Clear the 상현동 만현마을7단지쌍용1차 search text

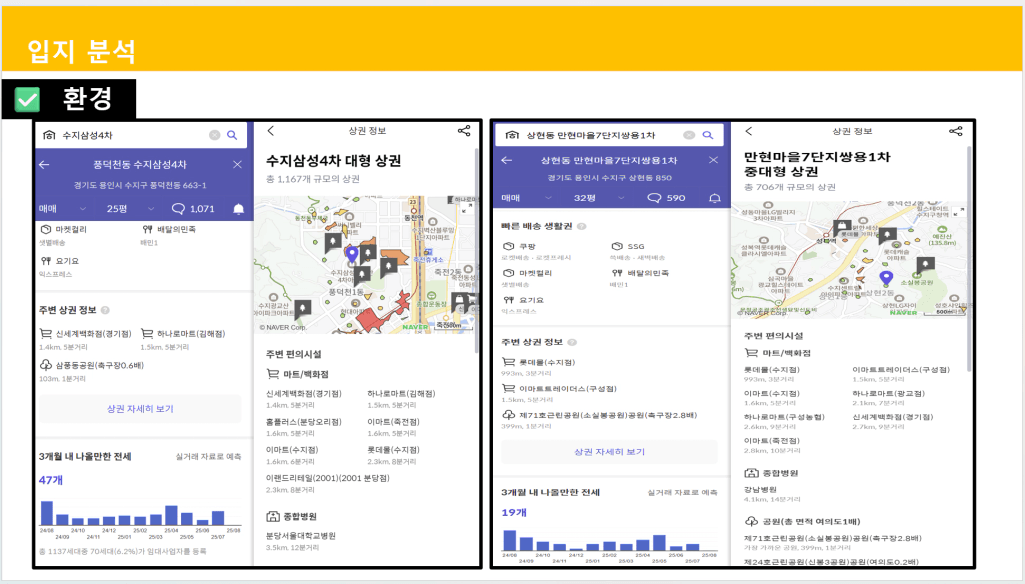689,135
